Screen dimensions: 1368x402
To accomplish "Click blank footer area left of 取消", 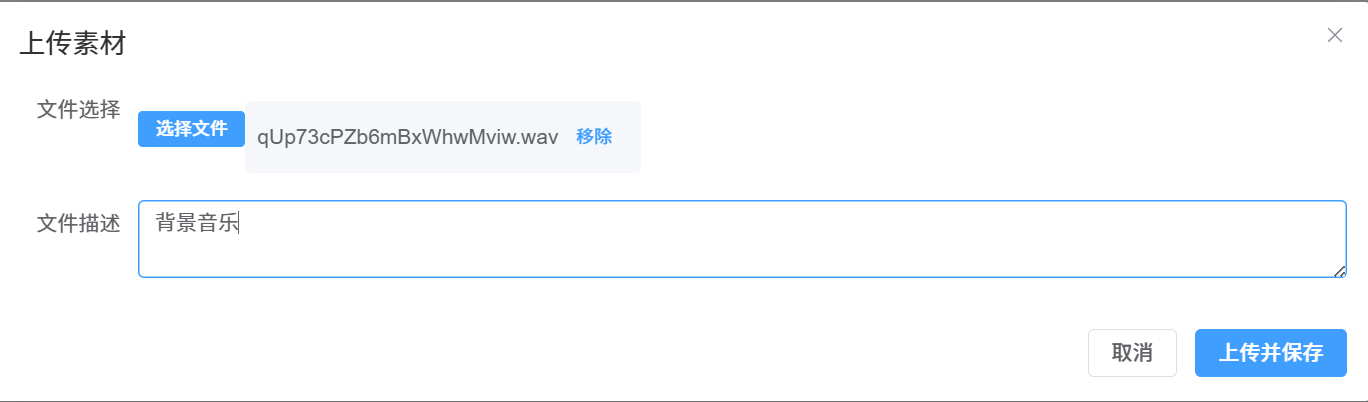I will point(600,353).
